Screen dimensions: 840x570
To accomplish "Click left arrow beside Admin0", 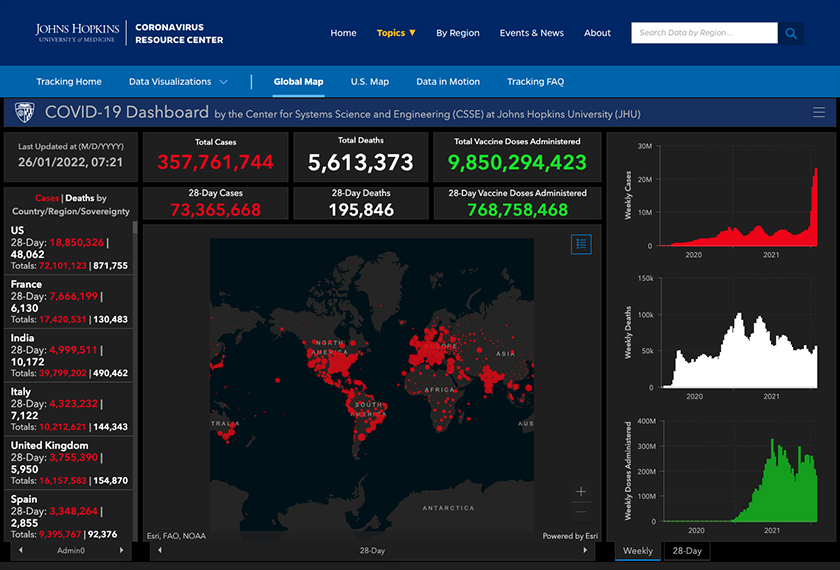I will coord(22,550).
